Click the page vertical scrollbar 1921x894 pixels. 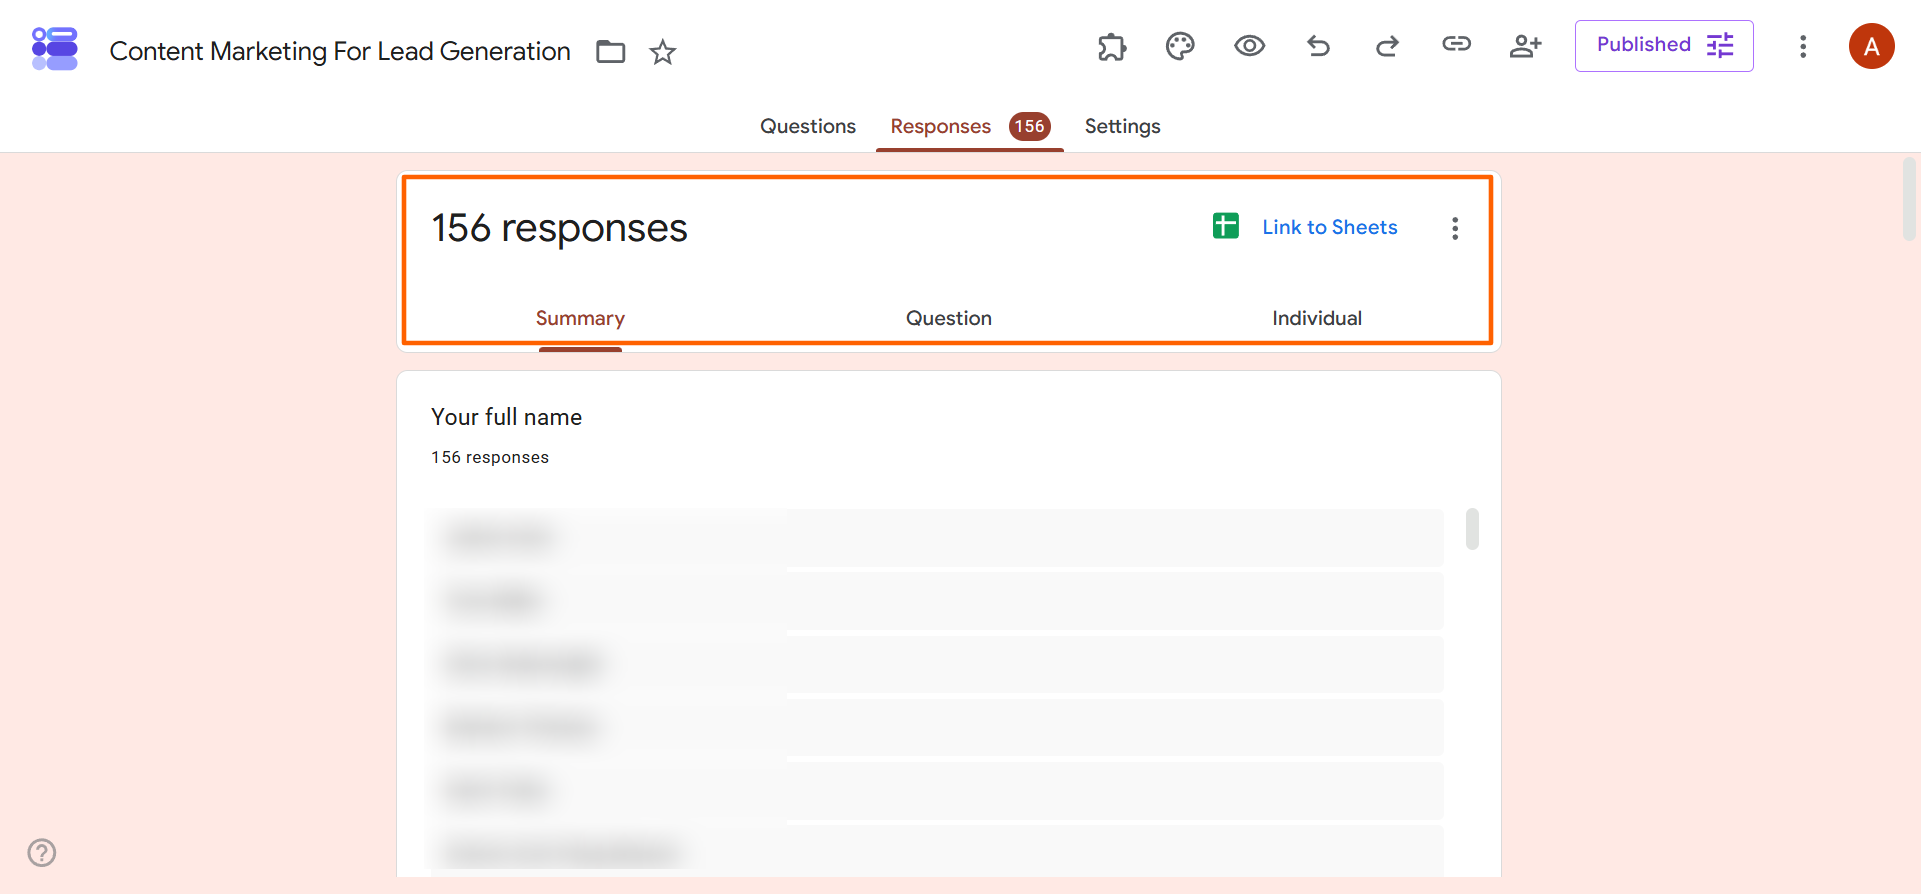tap(1909, 198)
